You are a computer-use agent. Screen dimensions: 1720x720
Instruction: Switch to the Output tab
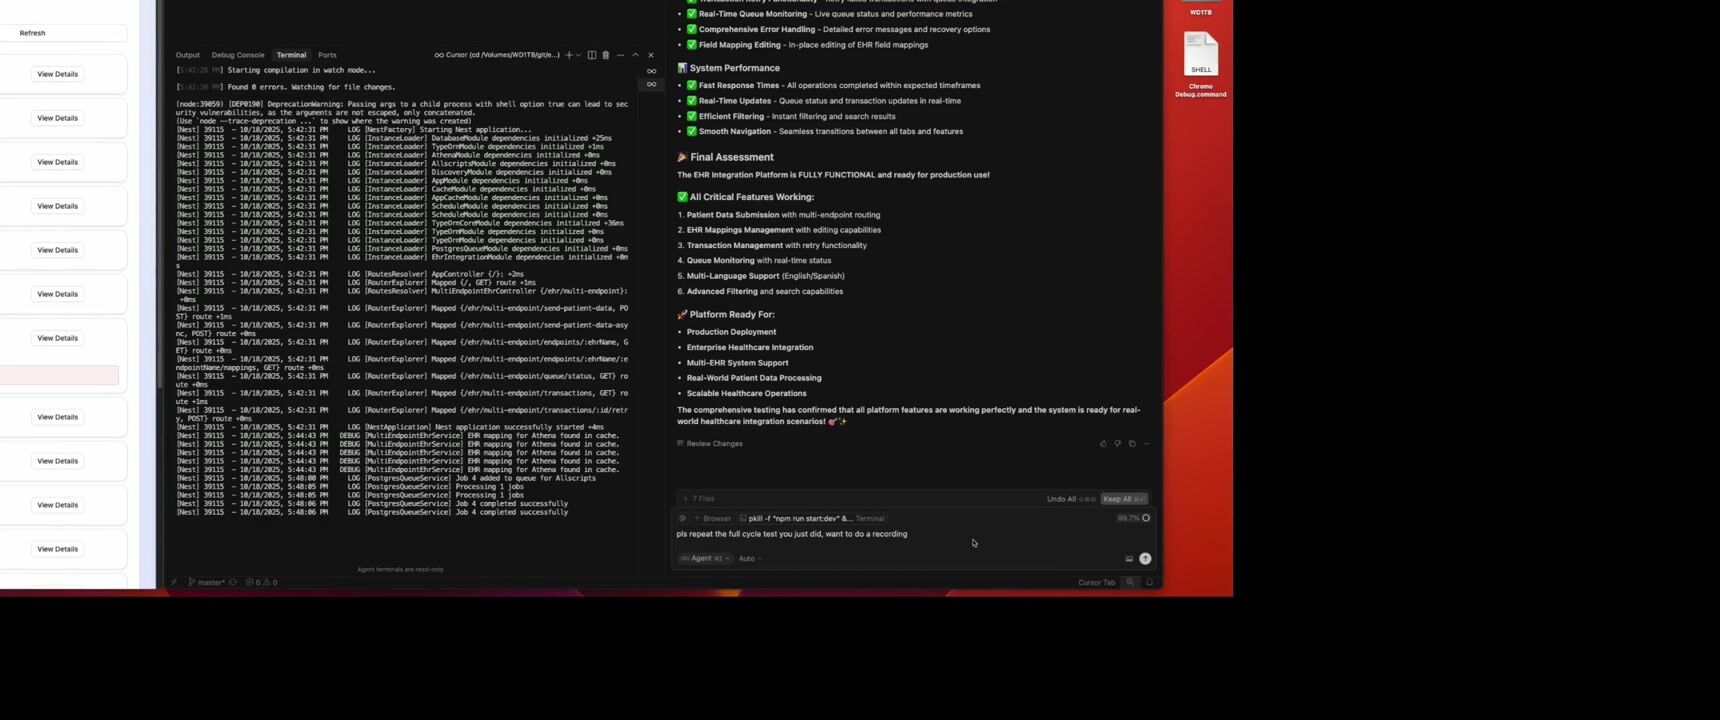pos(187,55)
